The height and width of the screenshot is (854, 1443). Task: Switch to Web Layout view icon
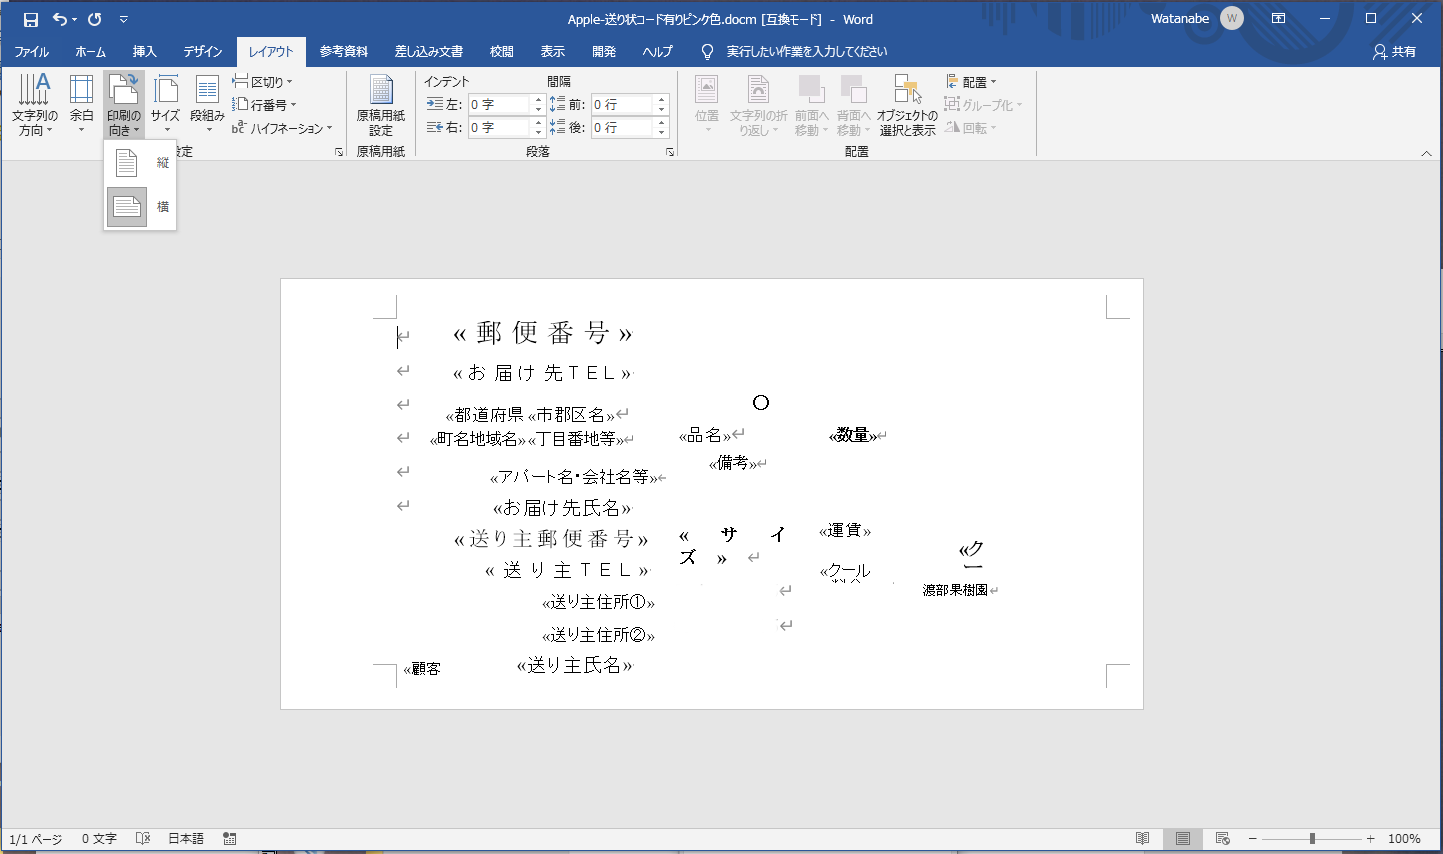(x=1222, y=839)
